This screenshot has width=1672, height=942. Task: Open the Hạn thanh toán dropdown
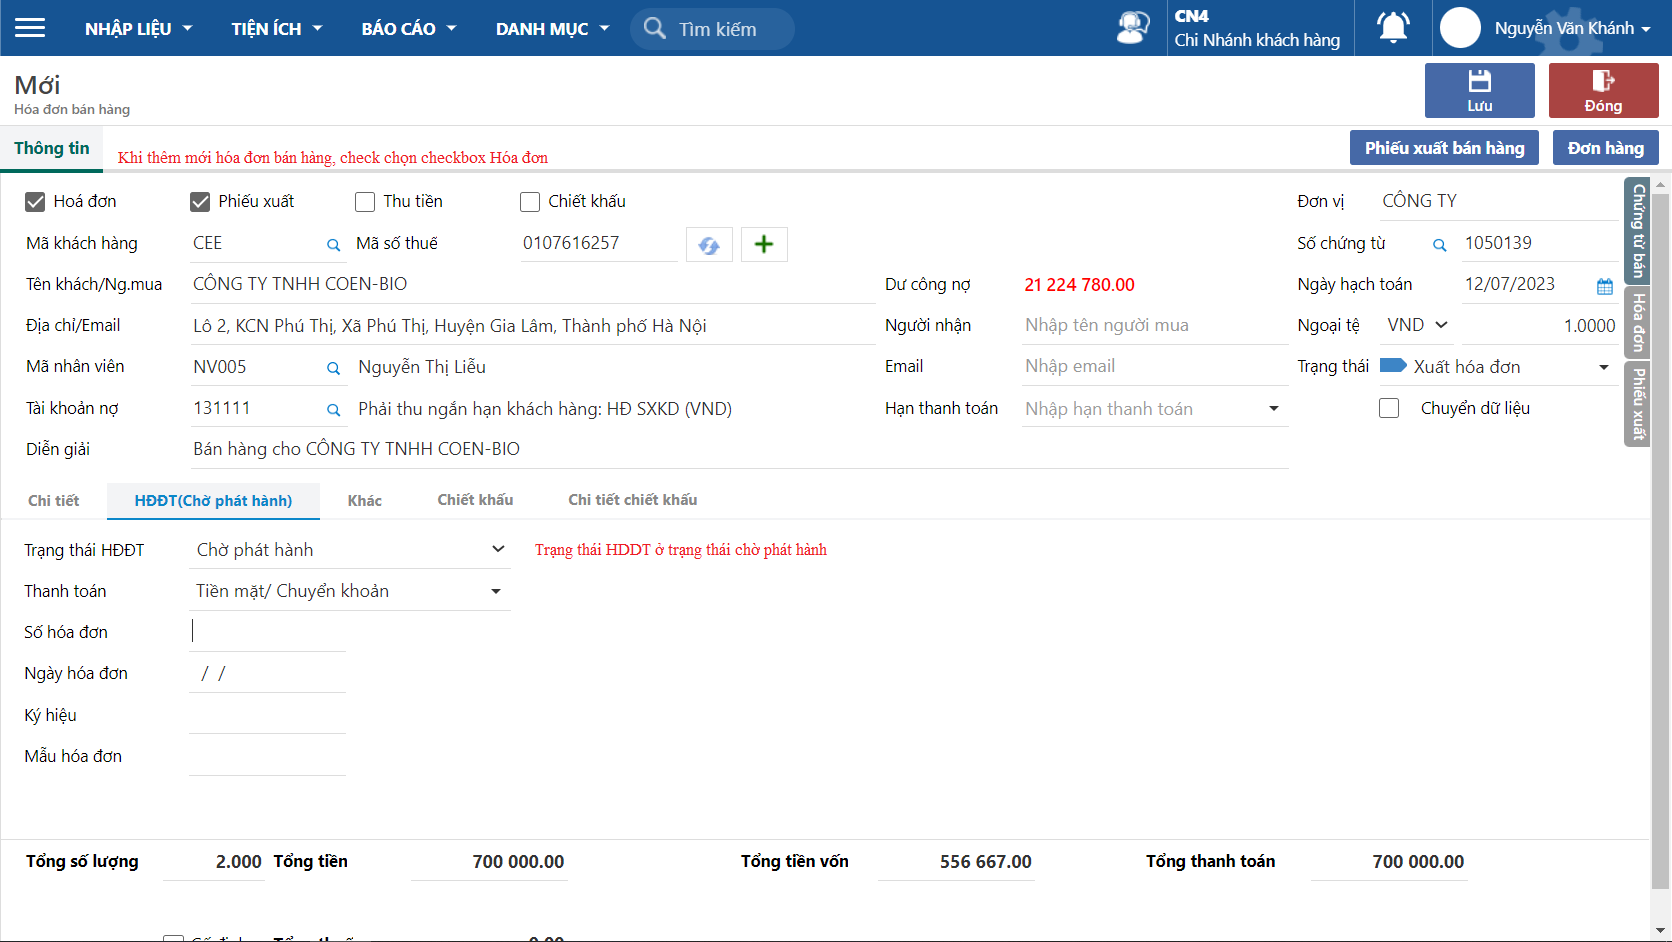pos(1273,408)
